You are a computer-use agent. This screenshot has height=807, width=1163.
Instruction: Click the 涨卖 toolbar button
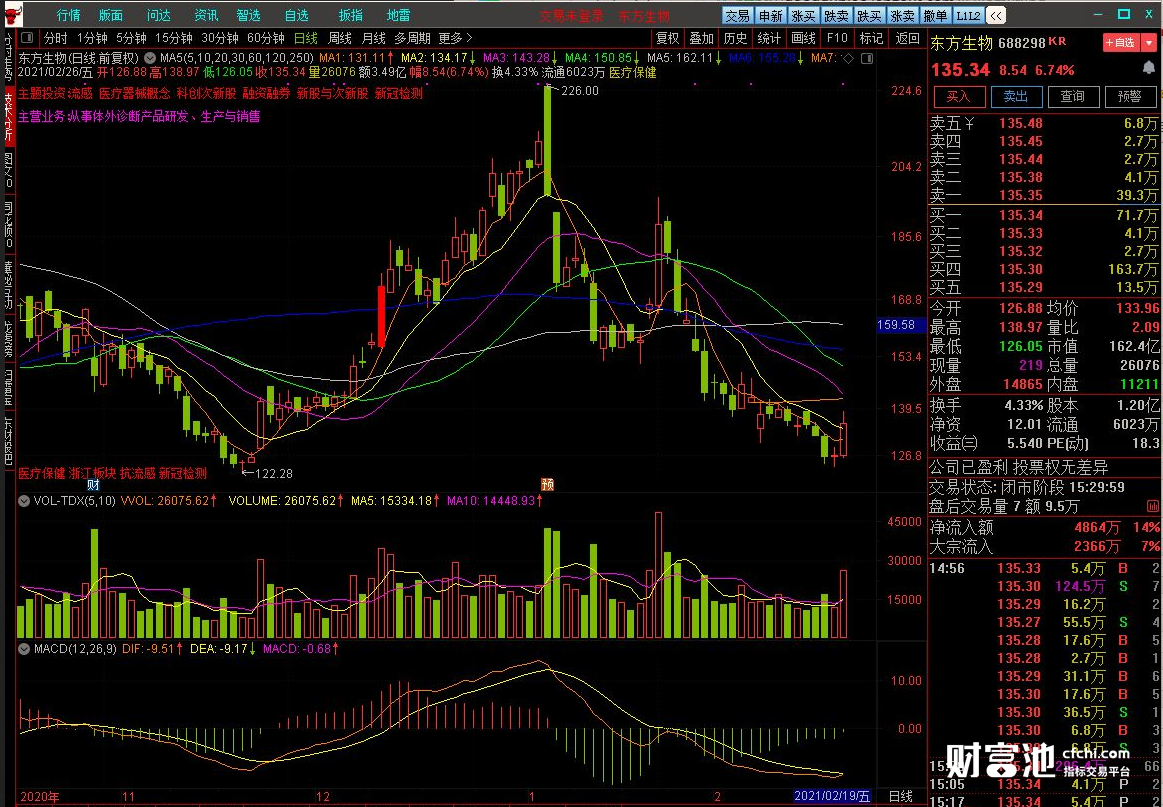click(x=903, y=16)
